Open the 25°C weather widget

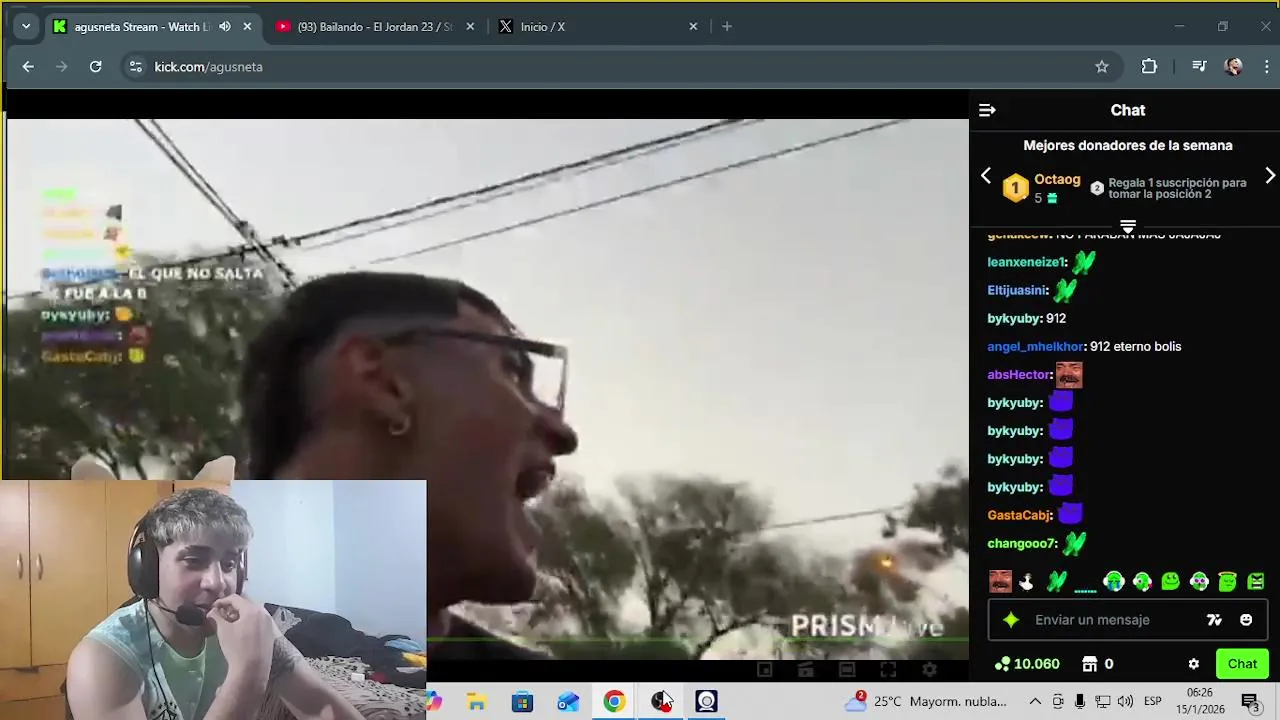(925, 702)
